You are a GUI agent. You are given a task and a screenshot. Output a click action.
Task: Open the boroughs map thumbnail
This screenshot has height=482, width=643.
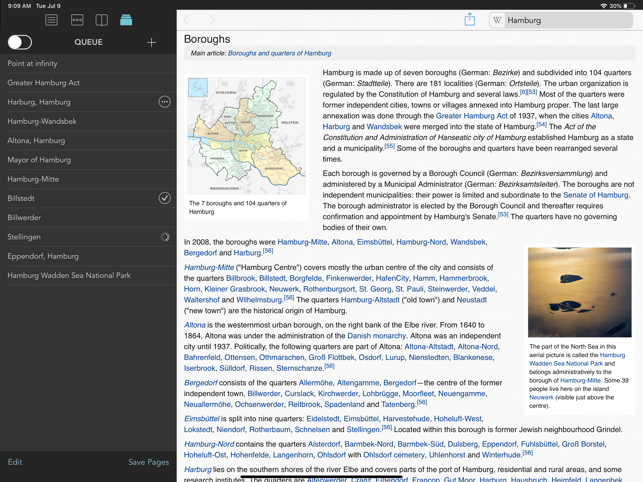coord(246,136)
